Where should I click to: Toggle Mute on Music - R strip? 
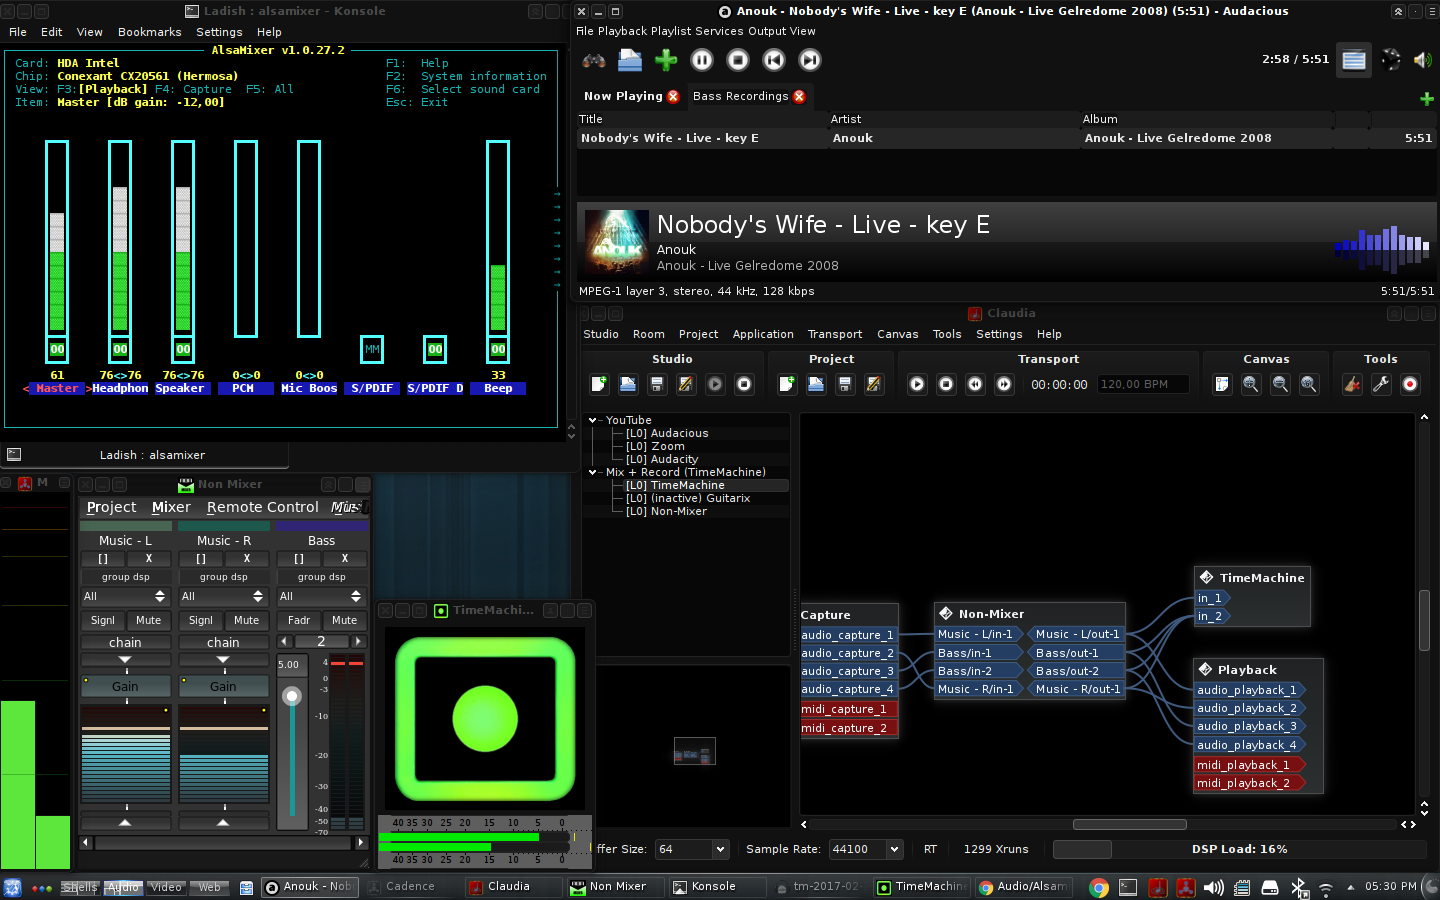247,621
